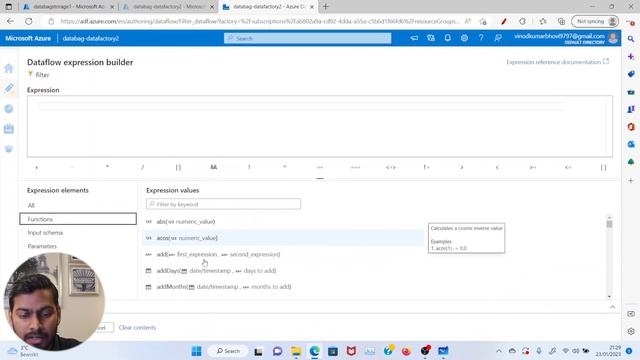Open the switch Data Factory icon
This screenshot has height=360, width=640.
(x=431, y=38)
